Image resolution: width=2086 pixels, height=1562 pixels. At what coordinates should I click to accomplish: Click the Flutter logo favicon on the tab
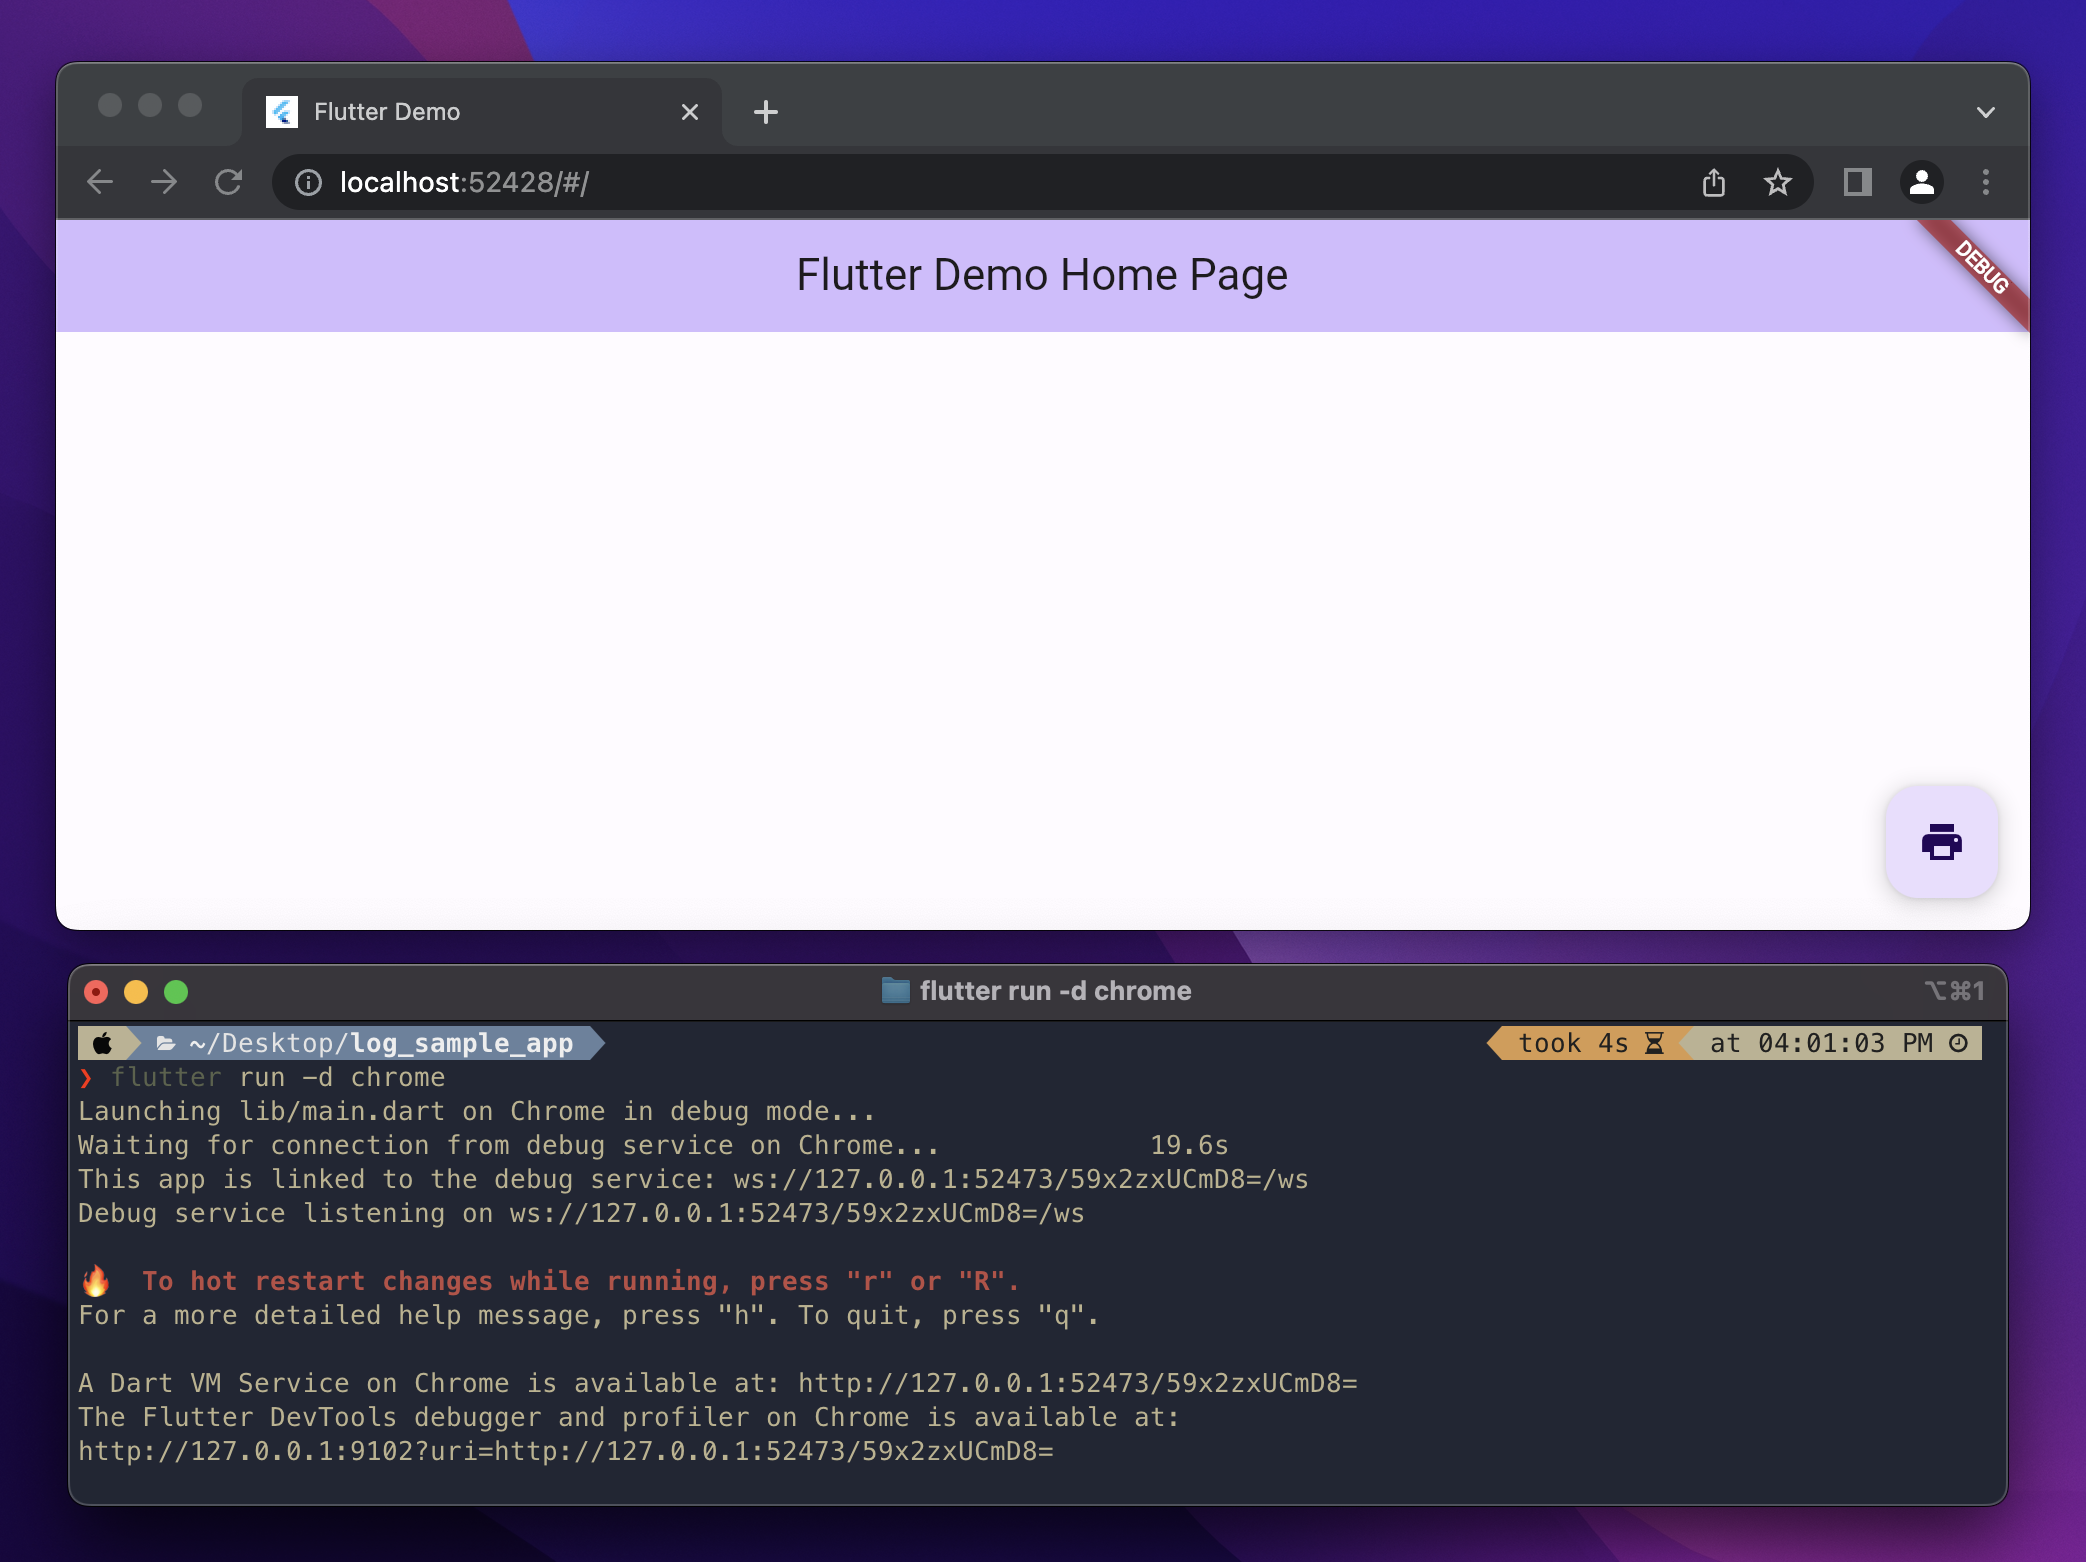coord(283,111)
